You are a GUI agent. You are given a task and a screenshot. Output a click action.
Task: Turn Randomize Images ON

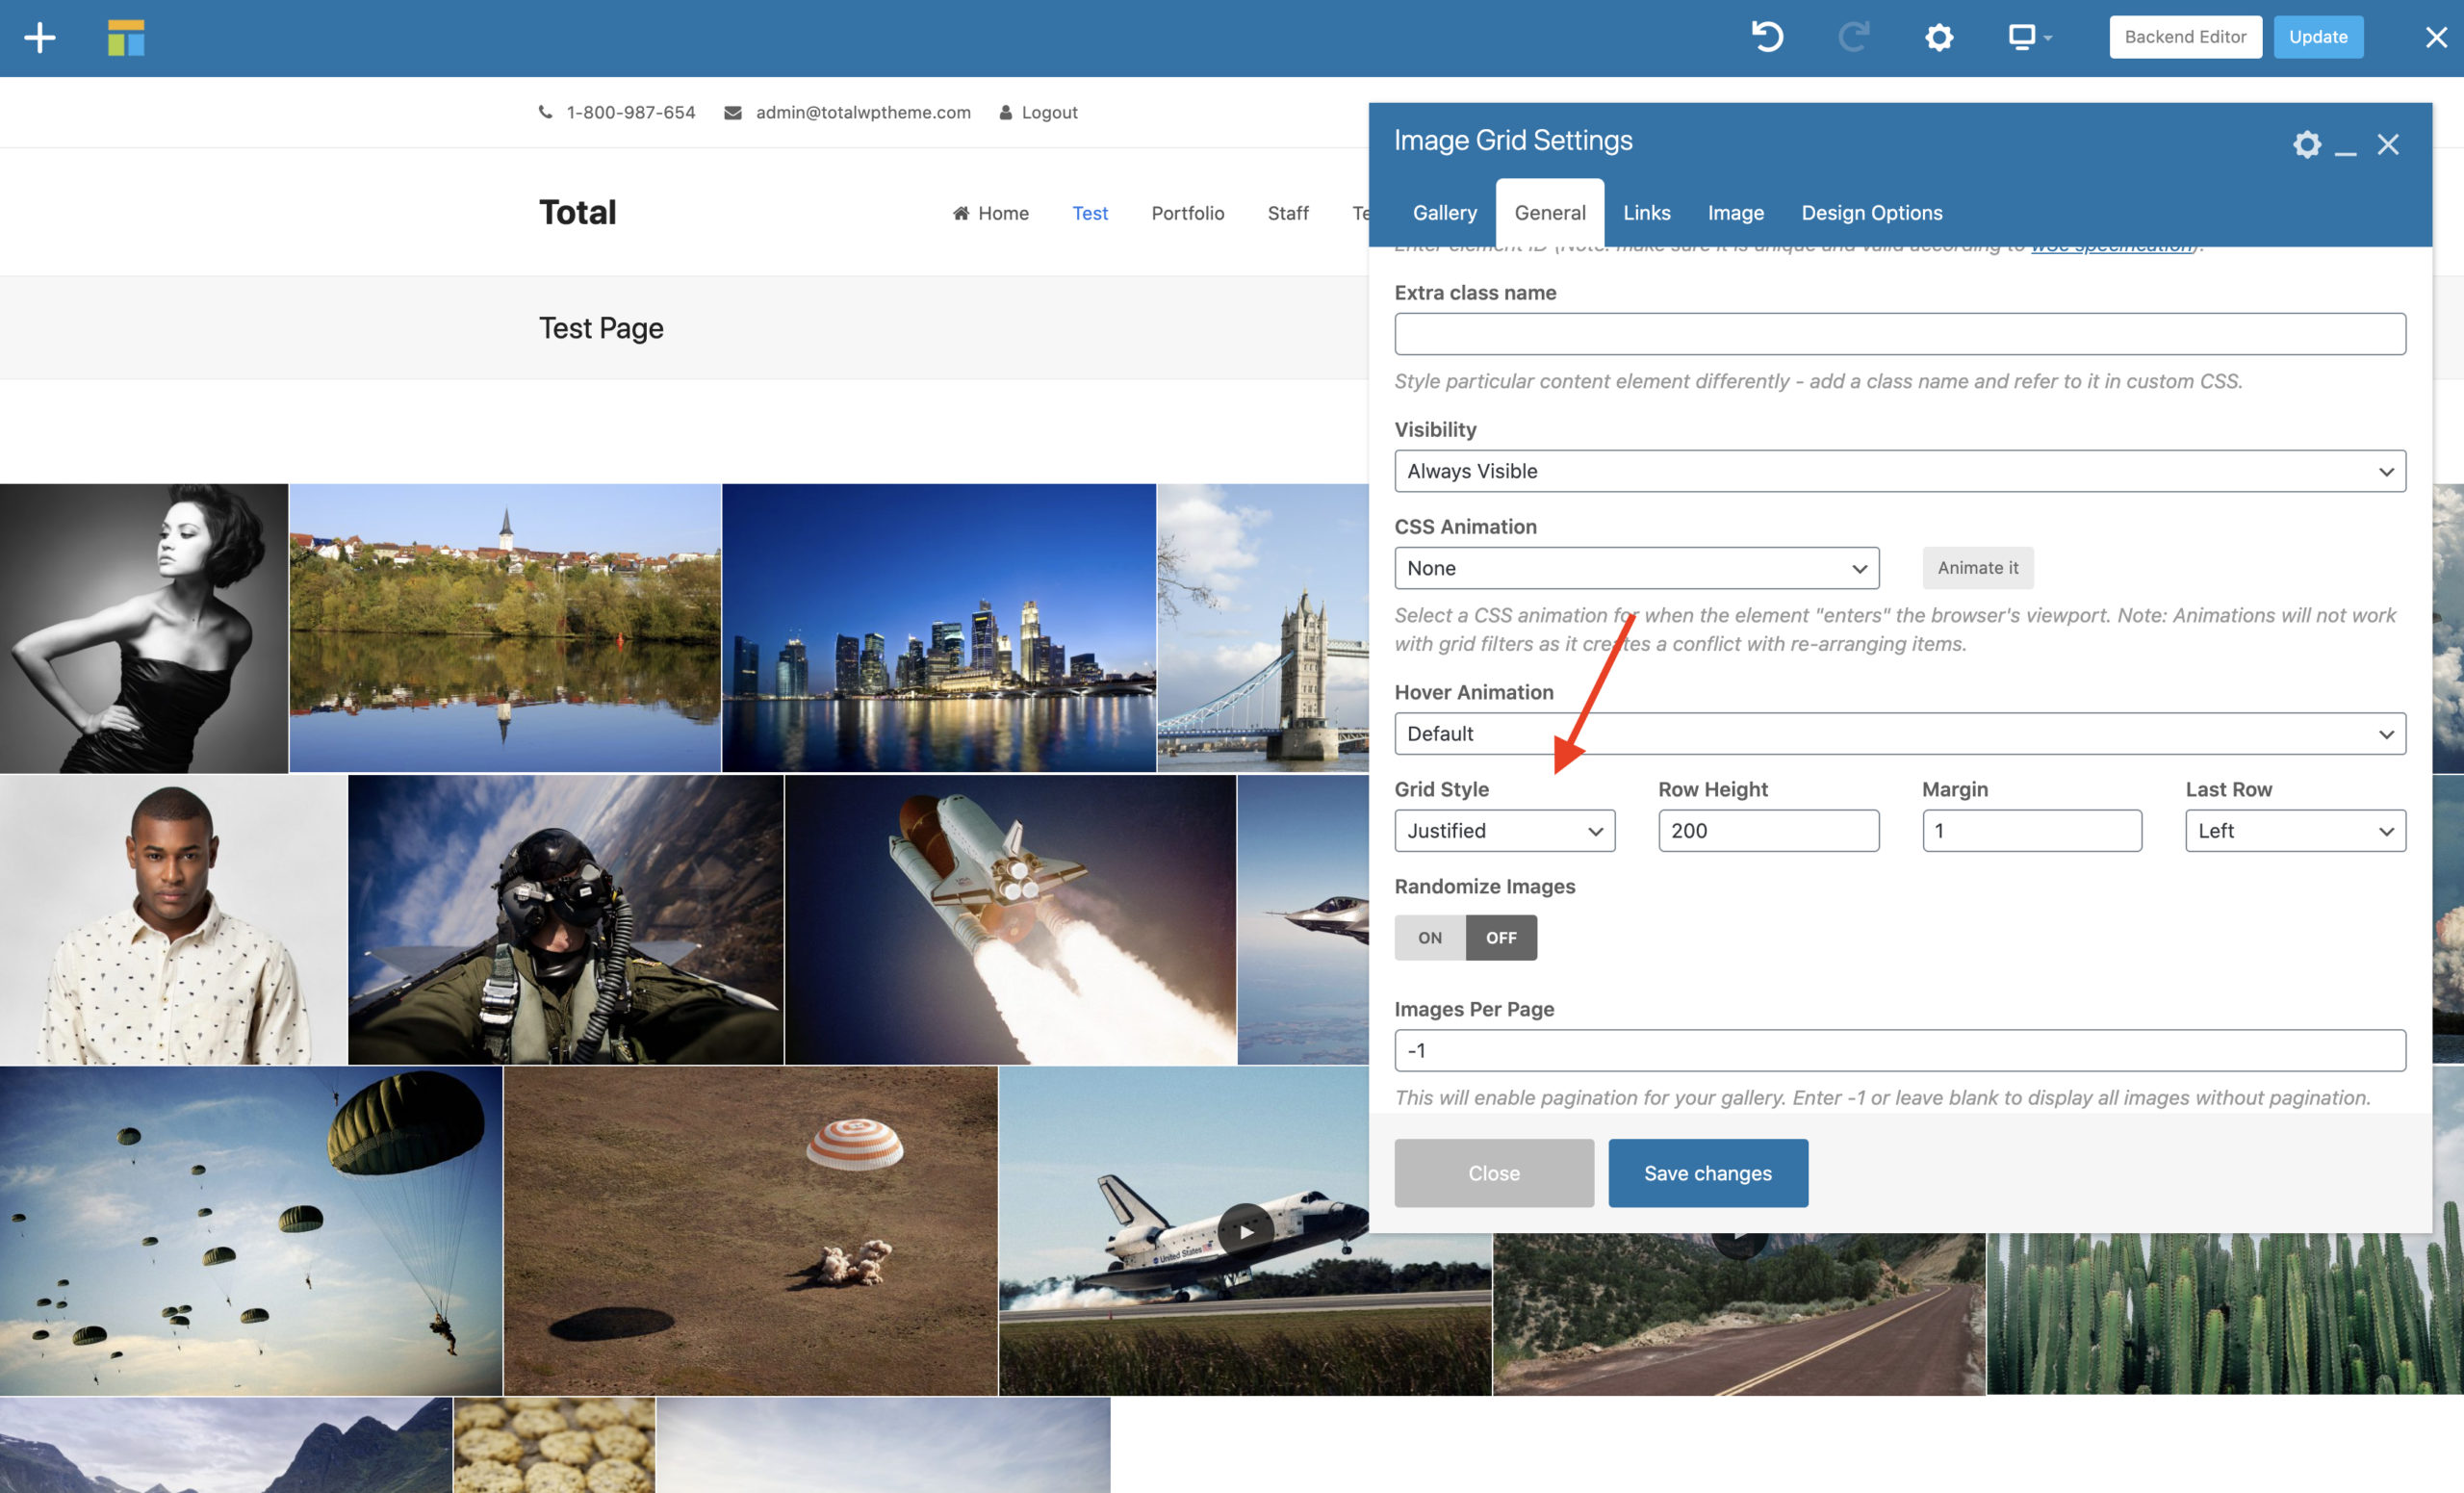pos(1430,938)
